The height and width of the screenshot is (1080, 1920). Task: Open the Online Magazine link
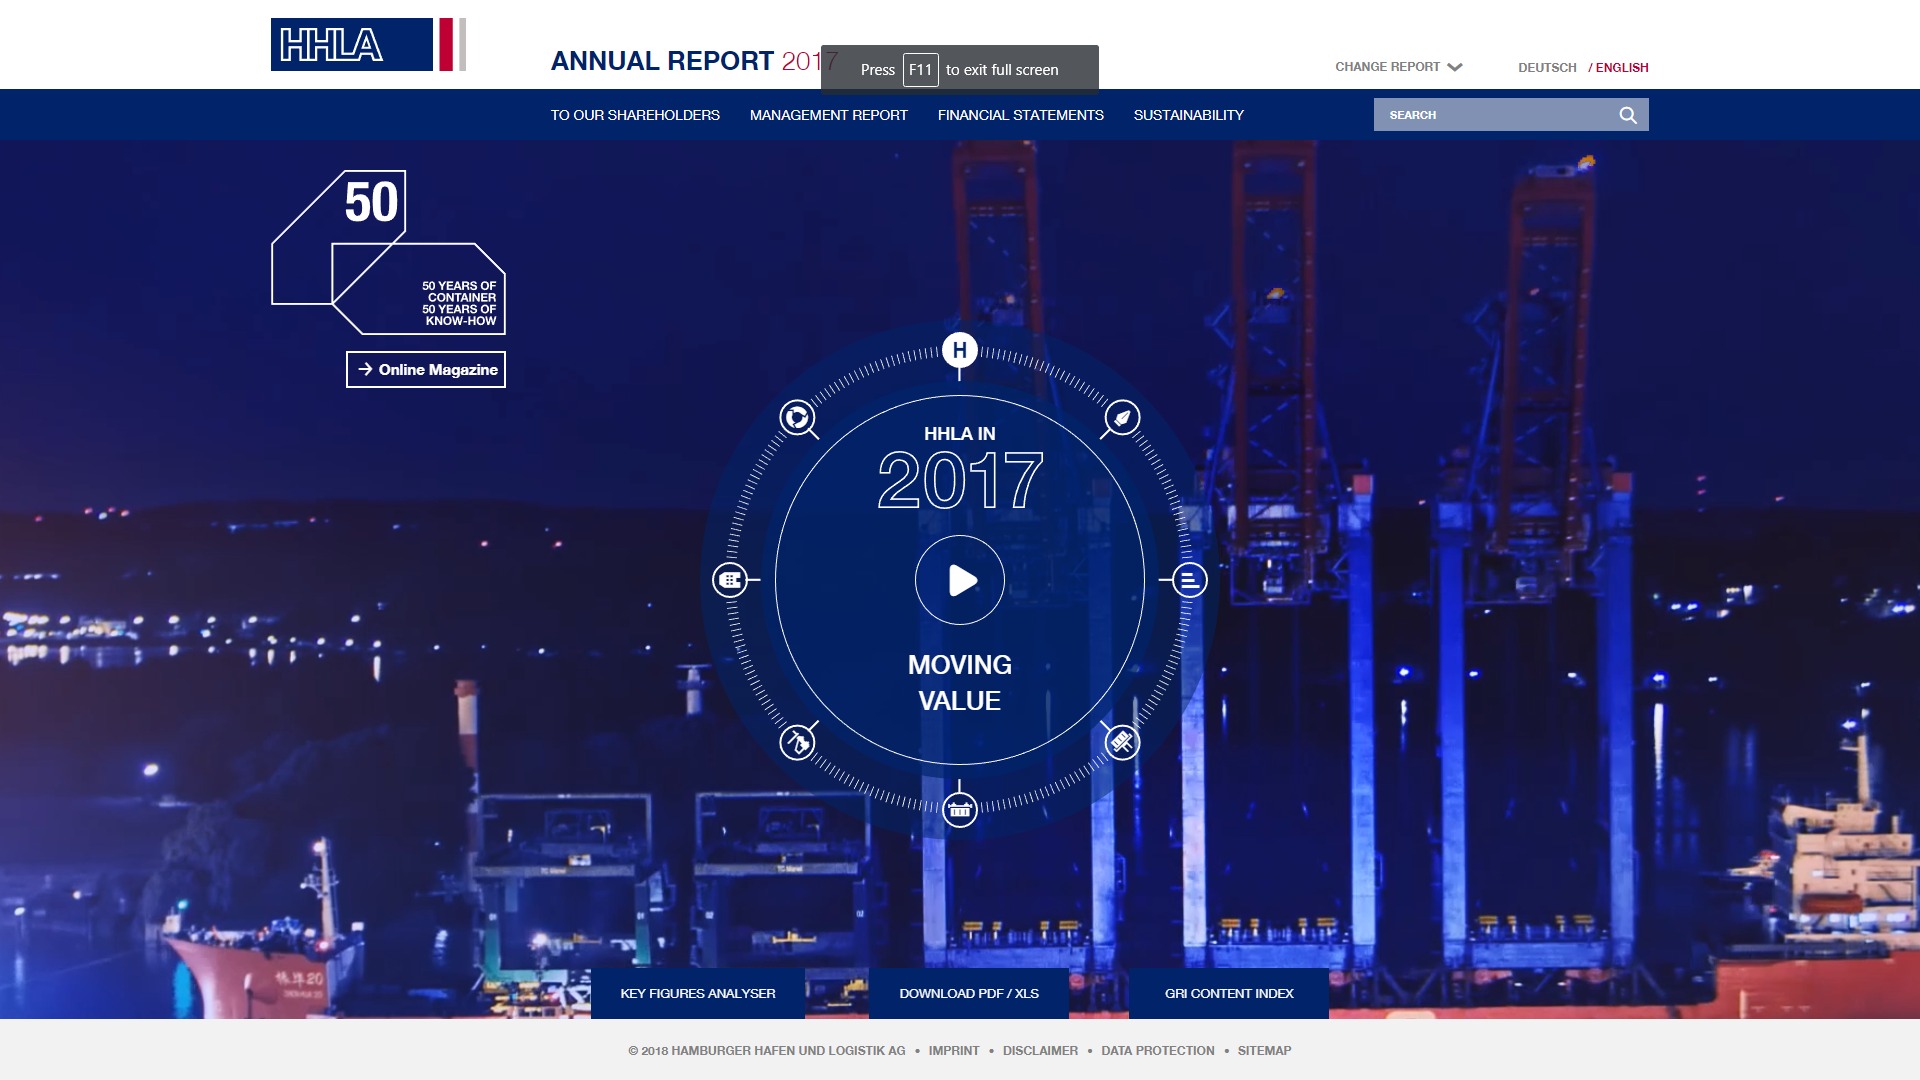(426, 369)
